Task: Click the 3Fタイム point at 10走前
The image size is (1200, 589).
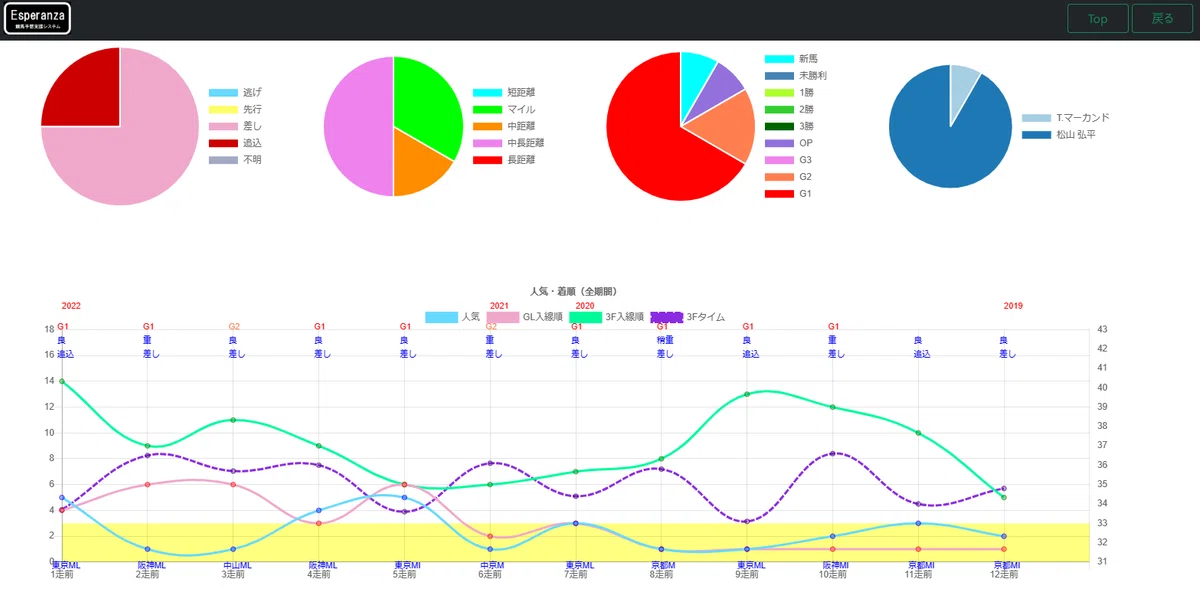Action: coord(833,454)
